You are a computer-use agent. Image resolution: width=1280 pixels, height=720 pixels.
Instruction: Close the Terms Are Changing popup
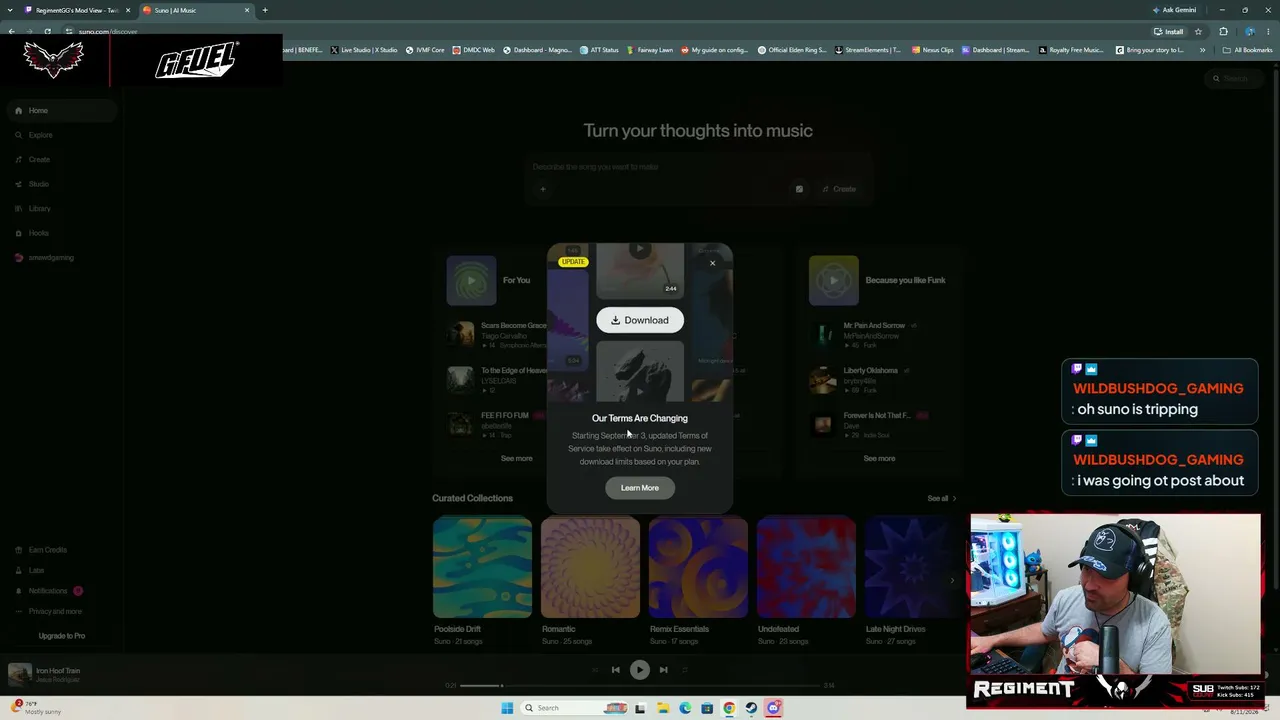[x=712, y=263]
